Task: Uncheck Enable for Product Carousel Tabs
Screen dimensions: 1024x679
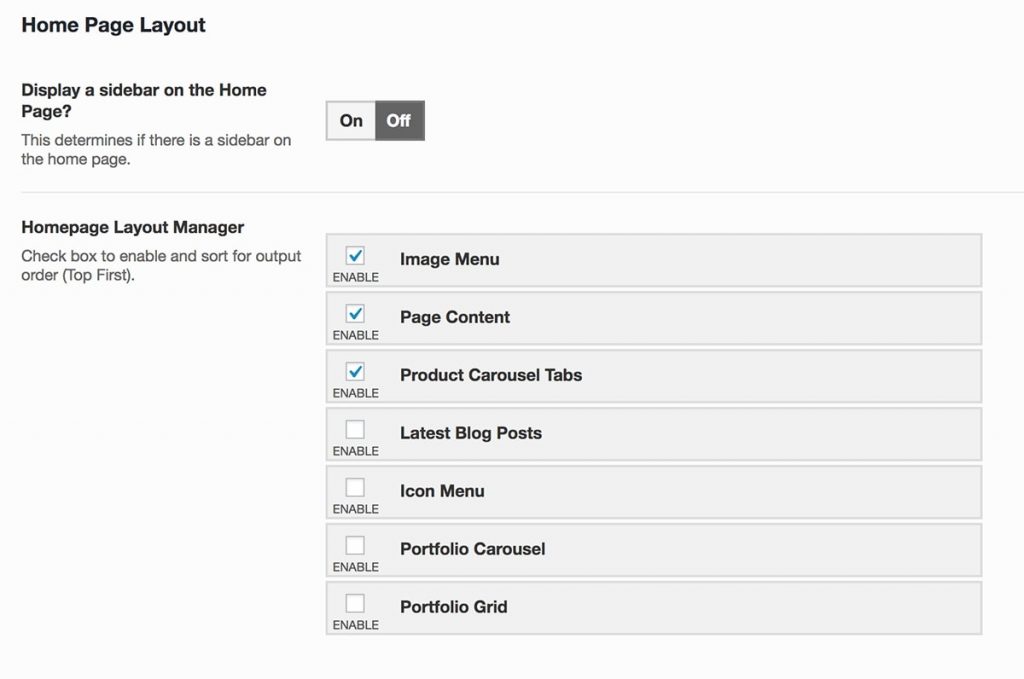Action: pos(355,371)
